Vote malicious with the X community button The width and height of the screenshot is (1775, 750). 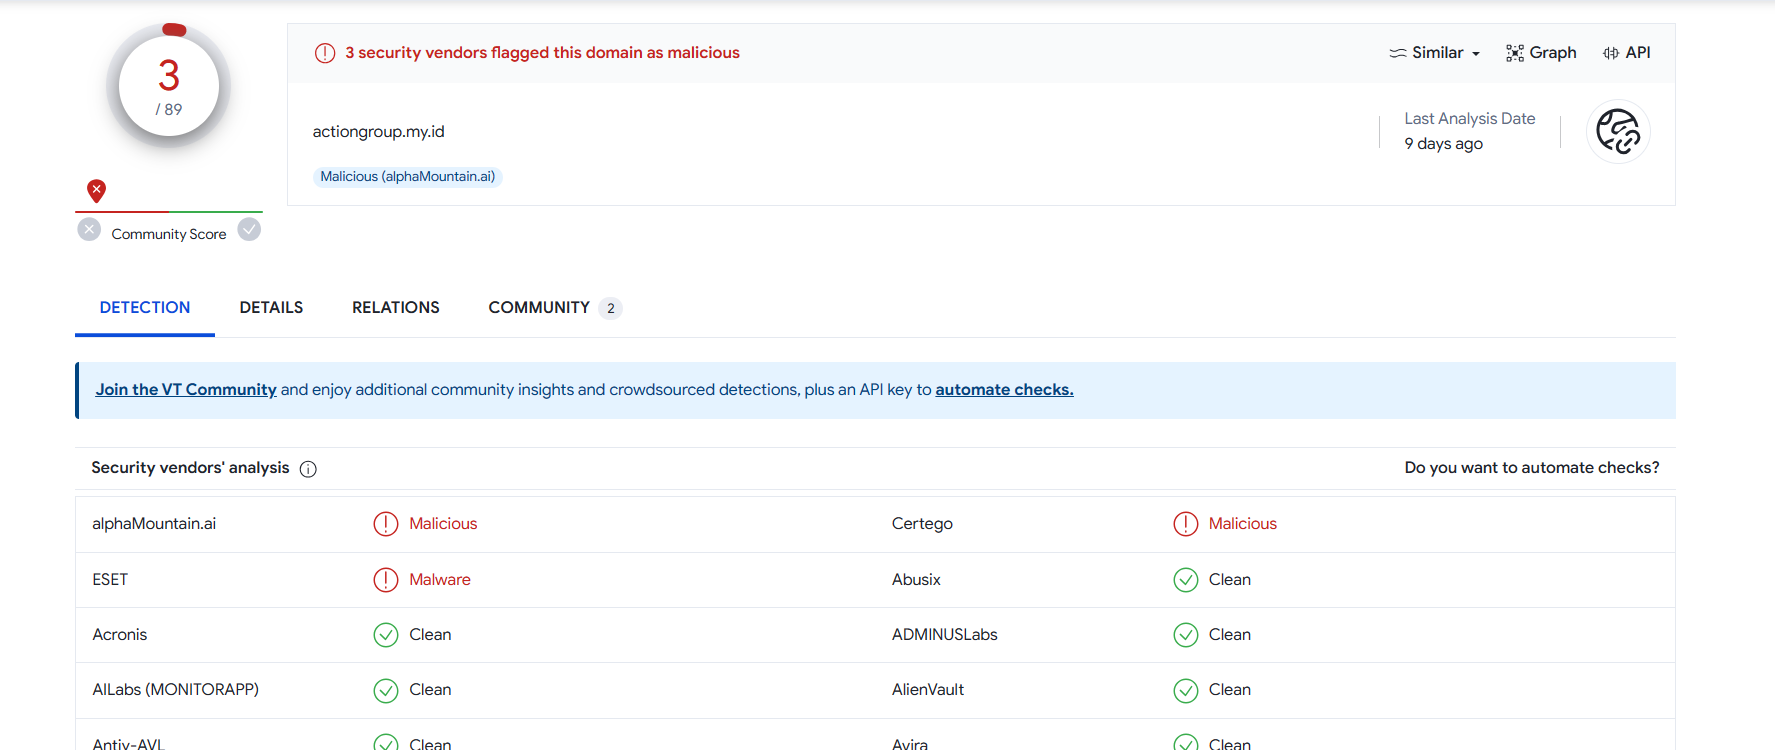[x=89, y=230]
